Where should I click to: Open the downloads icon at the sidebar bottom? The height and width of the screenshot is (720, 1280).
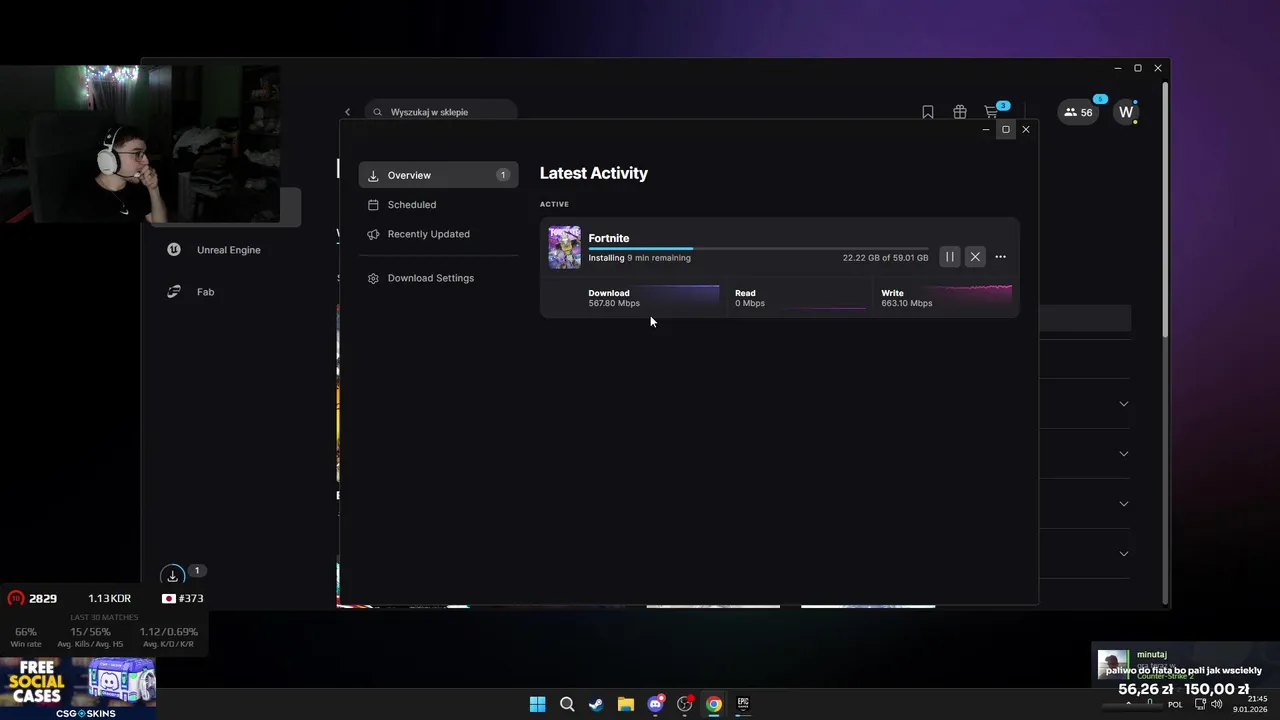173,575
